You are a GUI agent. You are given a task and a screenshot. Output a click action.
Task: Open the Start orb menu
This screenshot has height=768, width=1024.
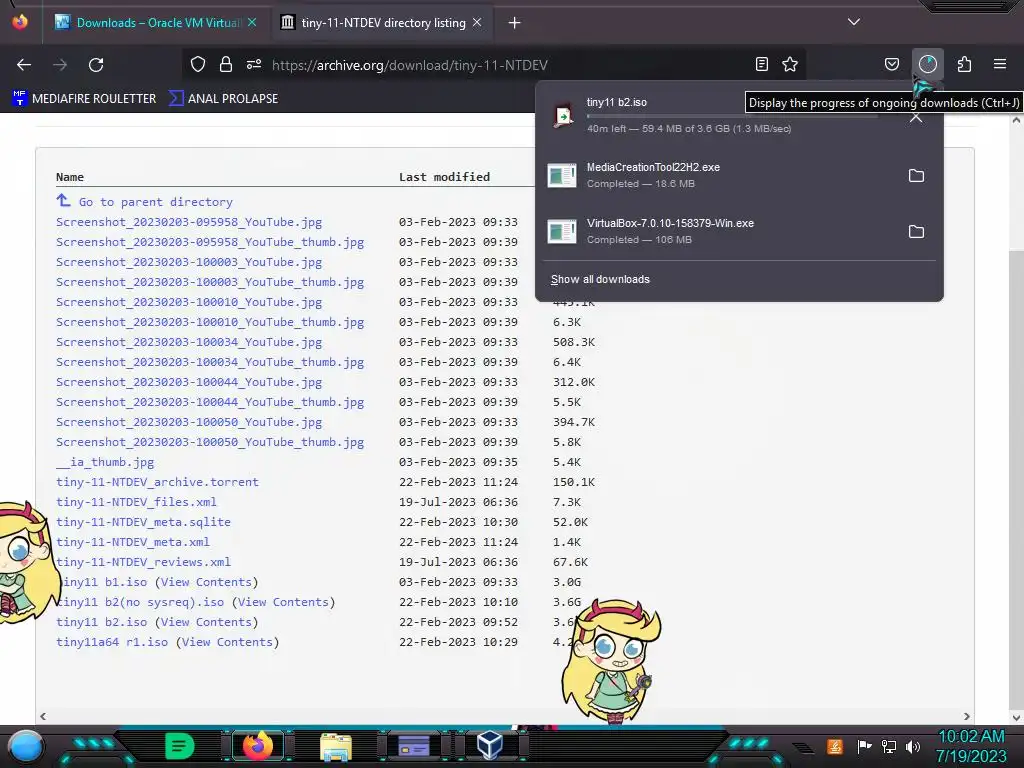(x=26, y=746)
